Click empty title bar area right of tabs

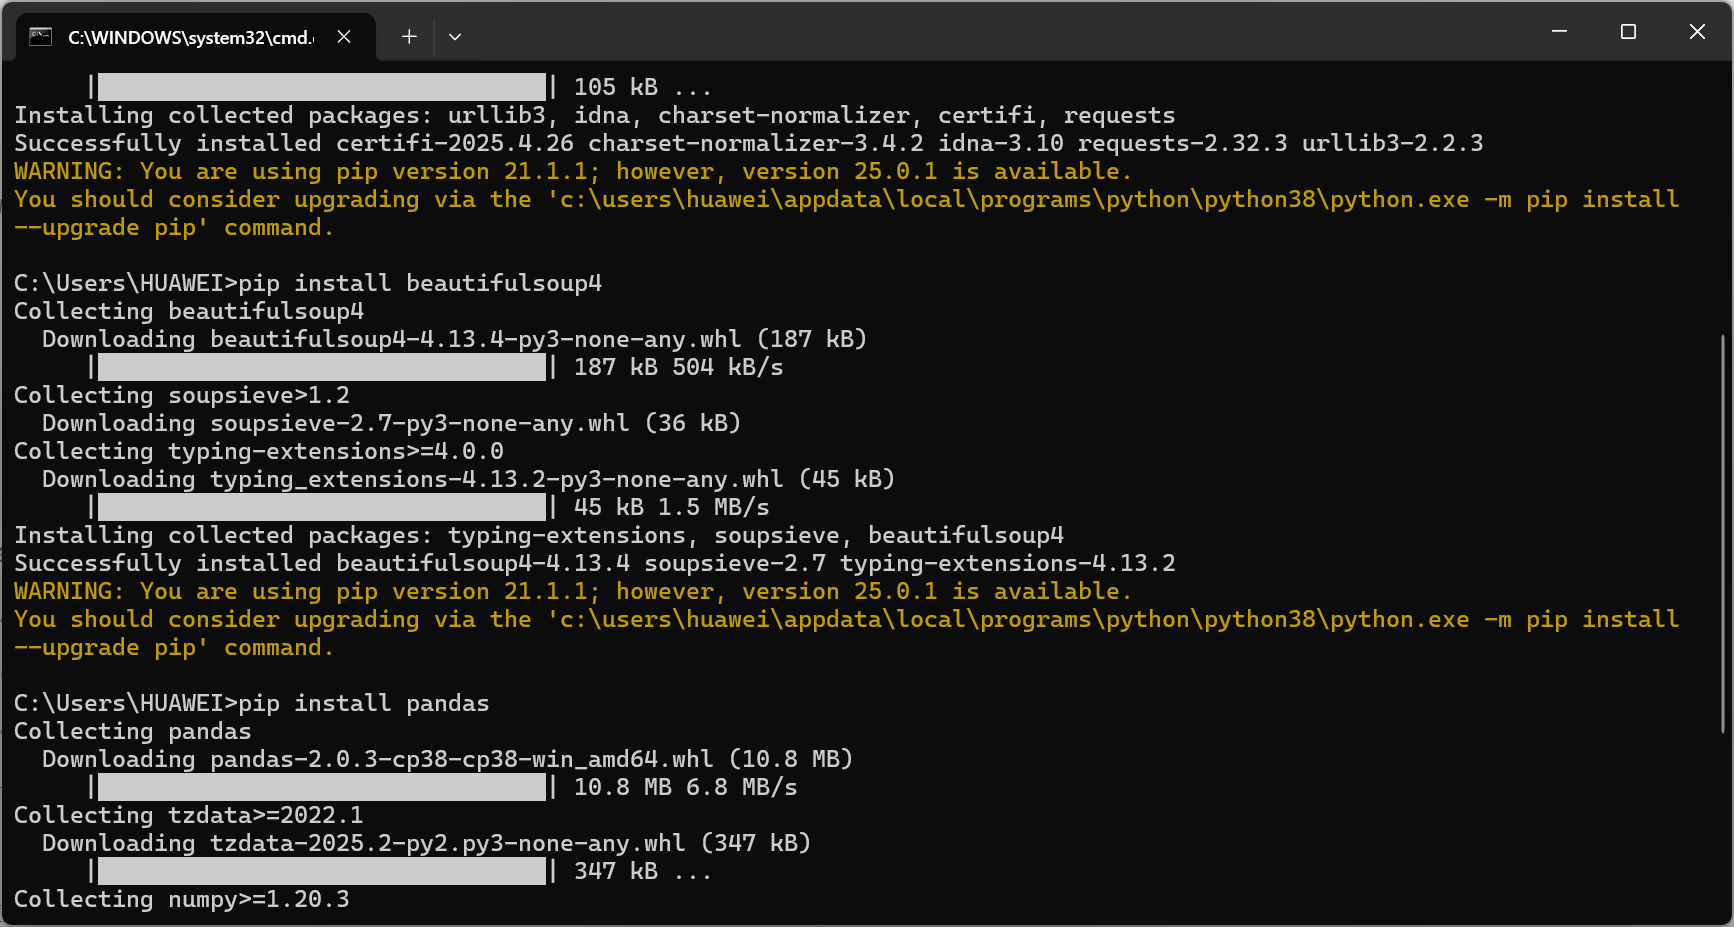click(1000, 32)
